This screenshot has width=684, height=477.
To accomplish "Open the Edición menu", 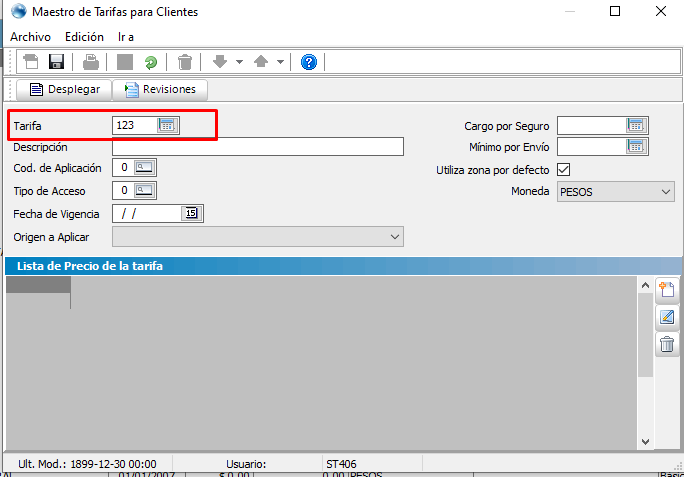I will [84, 37].
